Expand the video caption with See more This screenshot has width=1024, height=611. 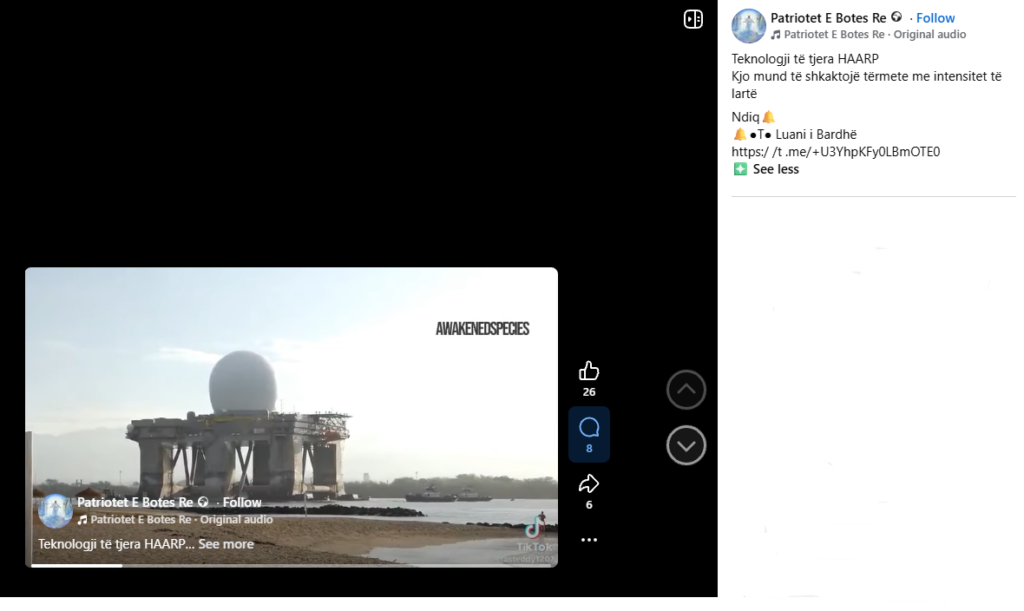(226, 544)
